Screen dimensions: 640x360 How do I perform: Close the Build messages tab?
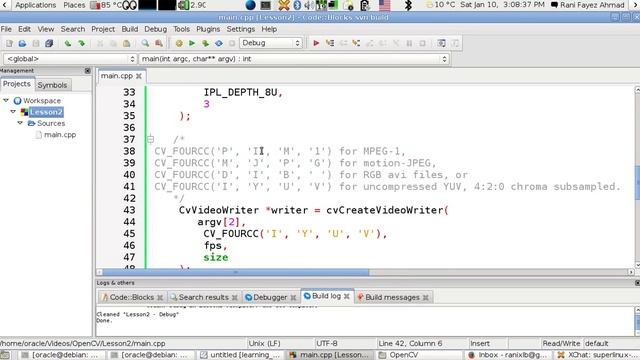(x=426, y=298)
